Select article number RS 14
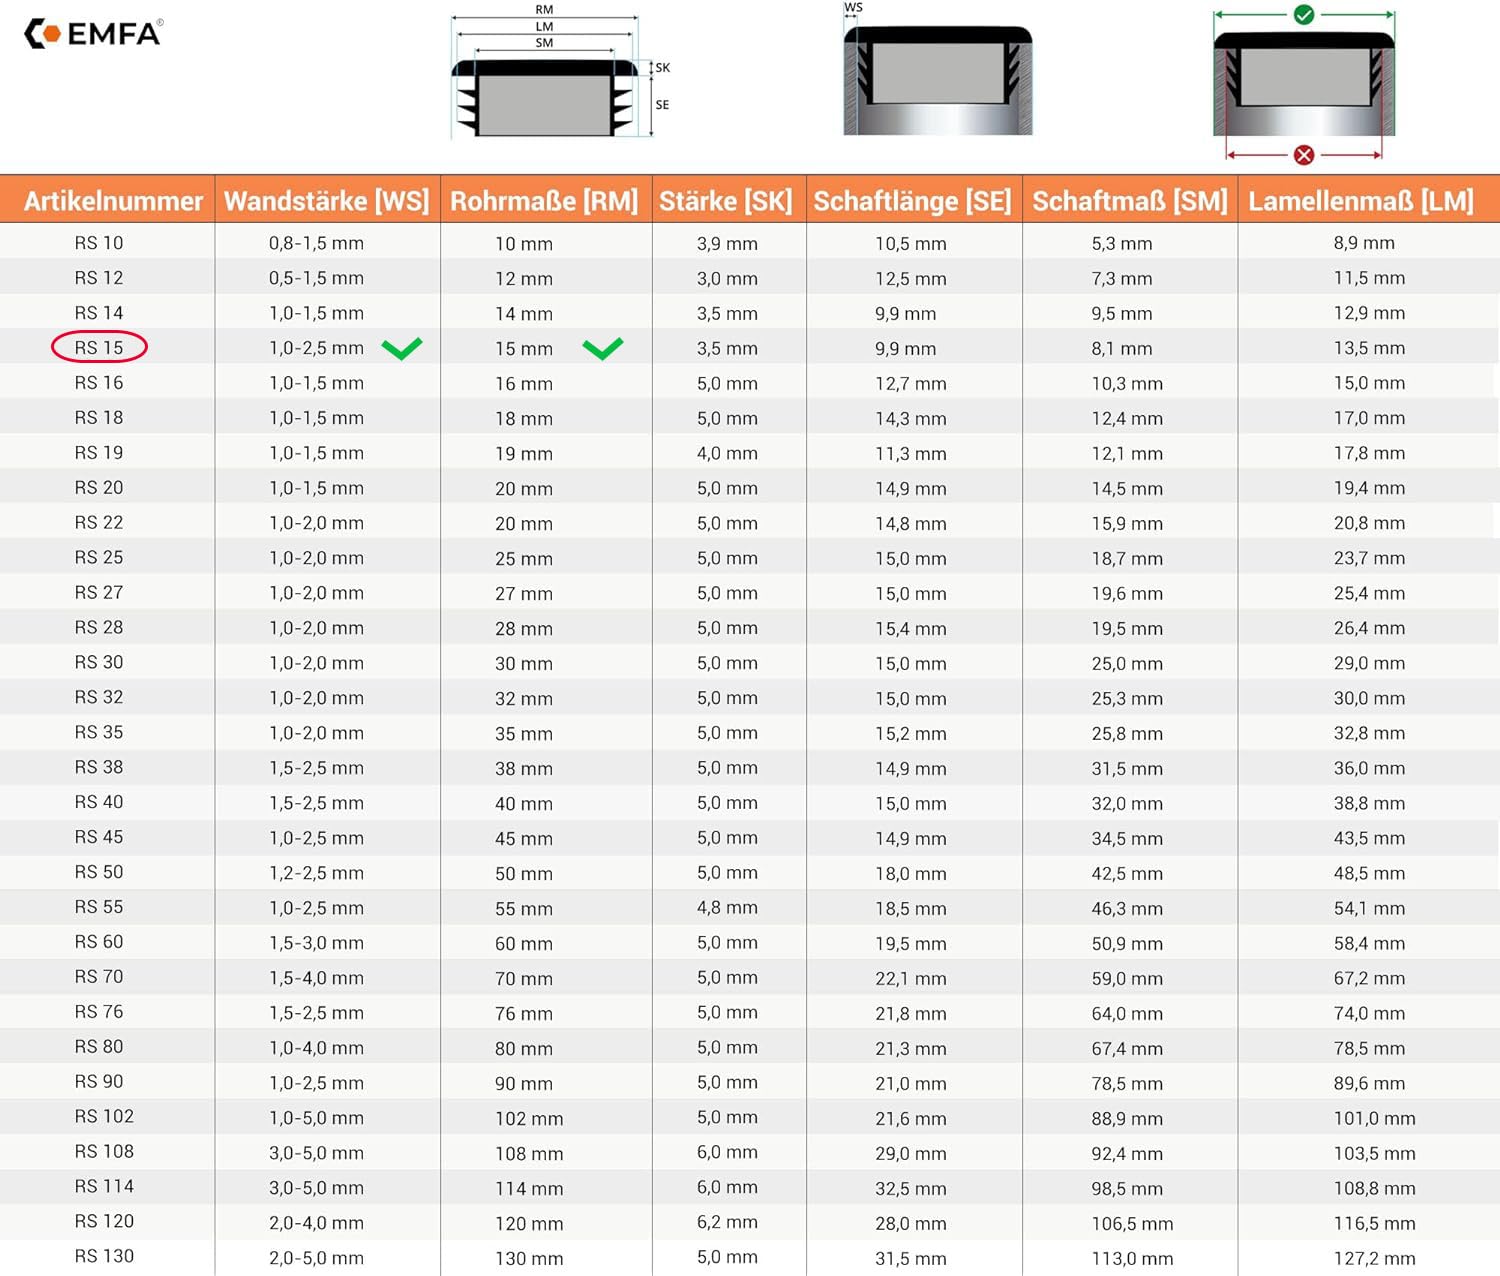The height and width of the screenshot is (1276, 1500). pos(99,313)
